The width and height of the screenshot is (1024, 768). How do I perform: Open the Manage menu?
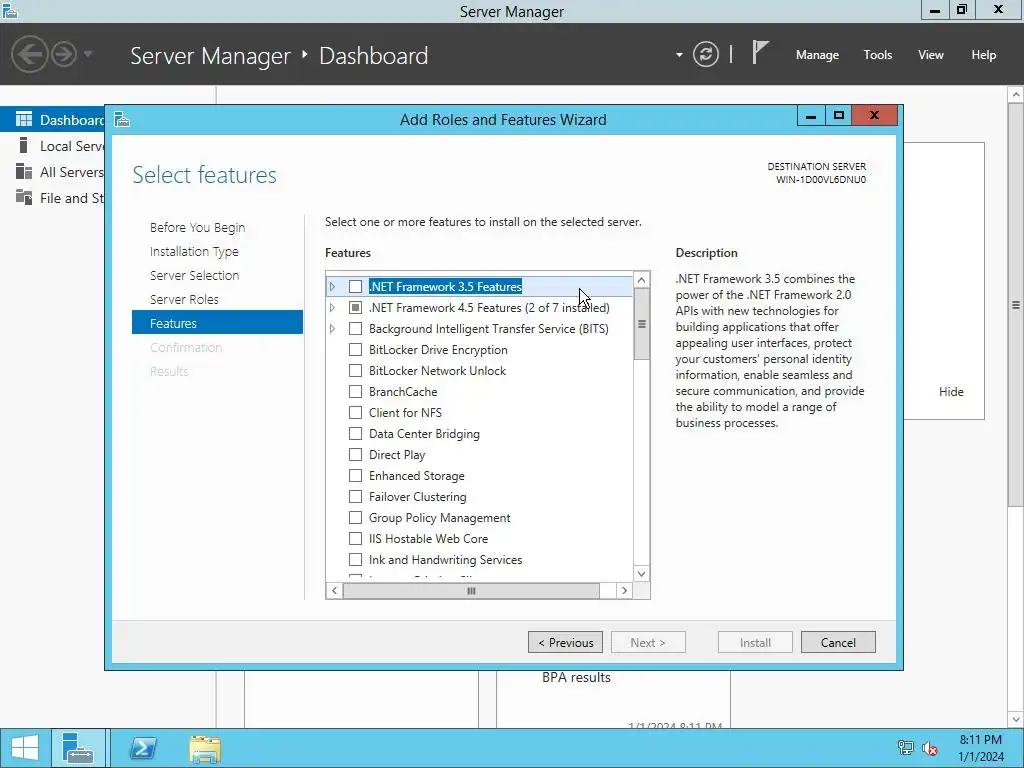click(817, 55)
